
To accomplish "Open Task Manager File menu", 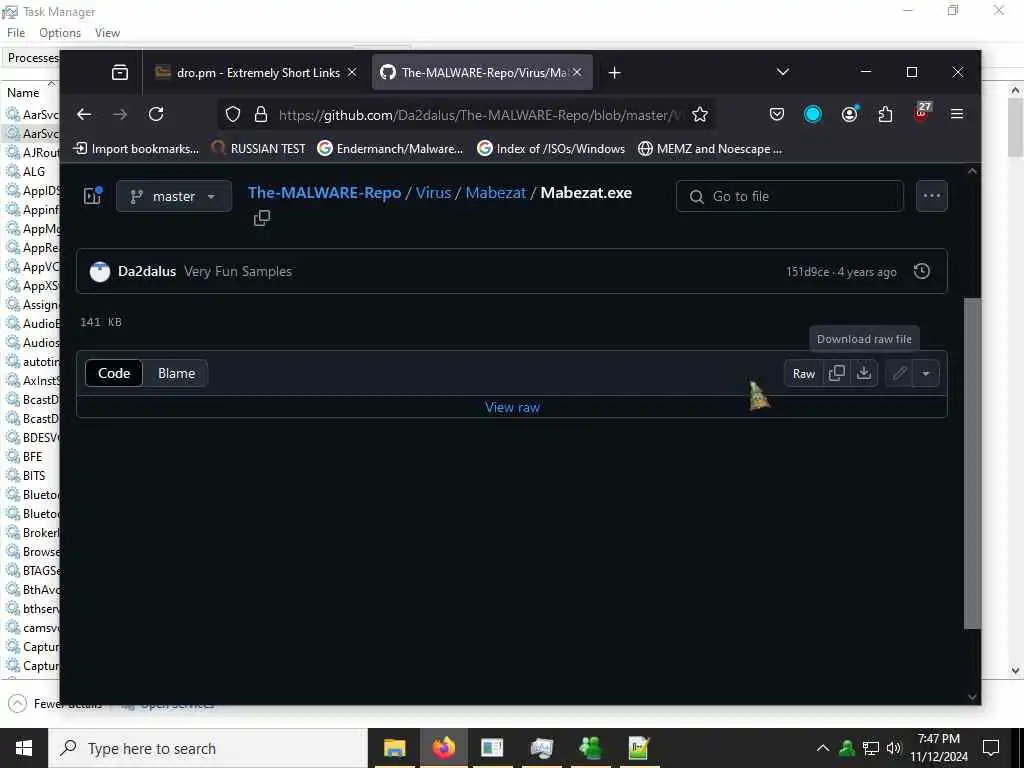I will pyautogui.click(x=16, y=33).
